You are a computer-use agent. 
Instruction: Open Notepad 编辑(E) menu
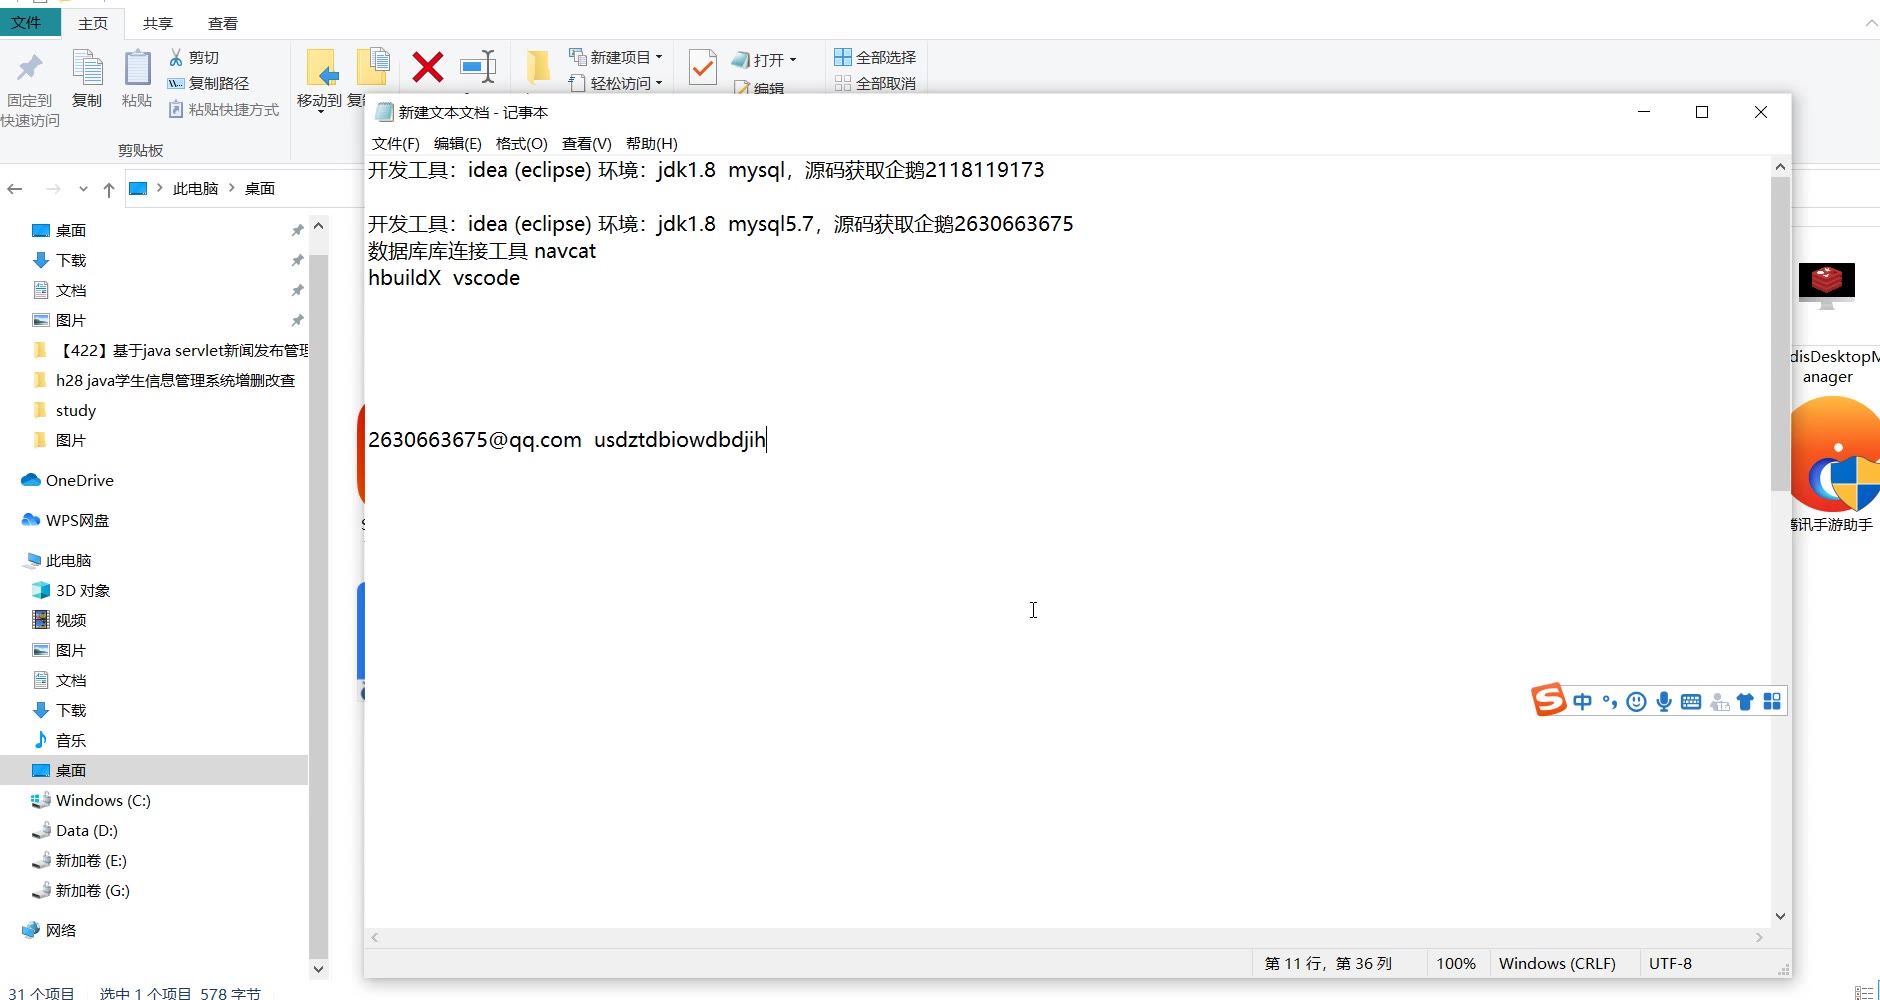click(458, 143)
